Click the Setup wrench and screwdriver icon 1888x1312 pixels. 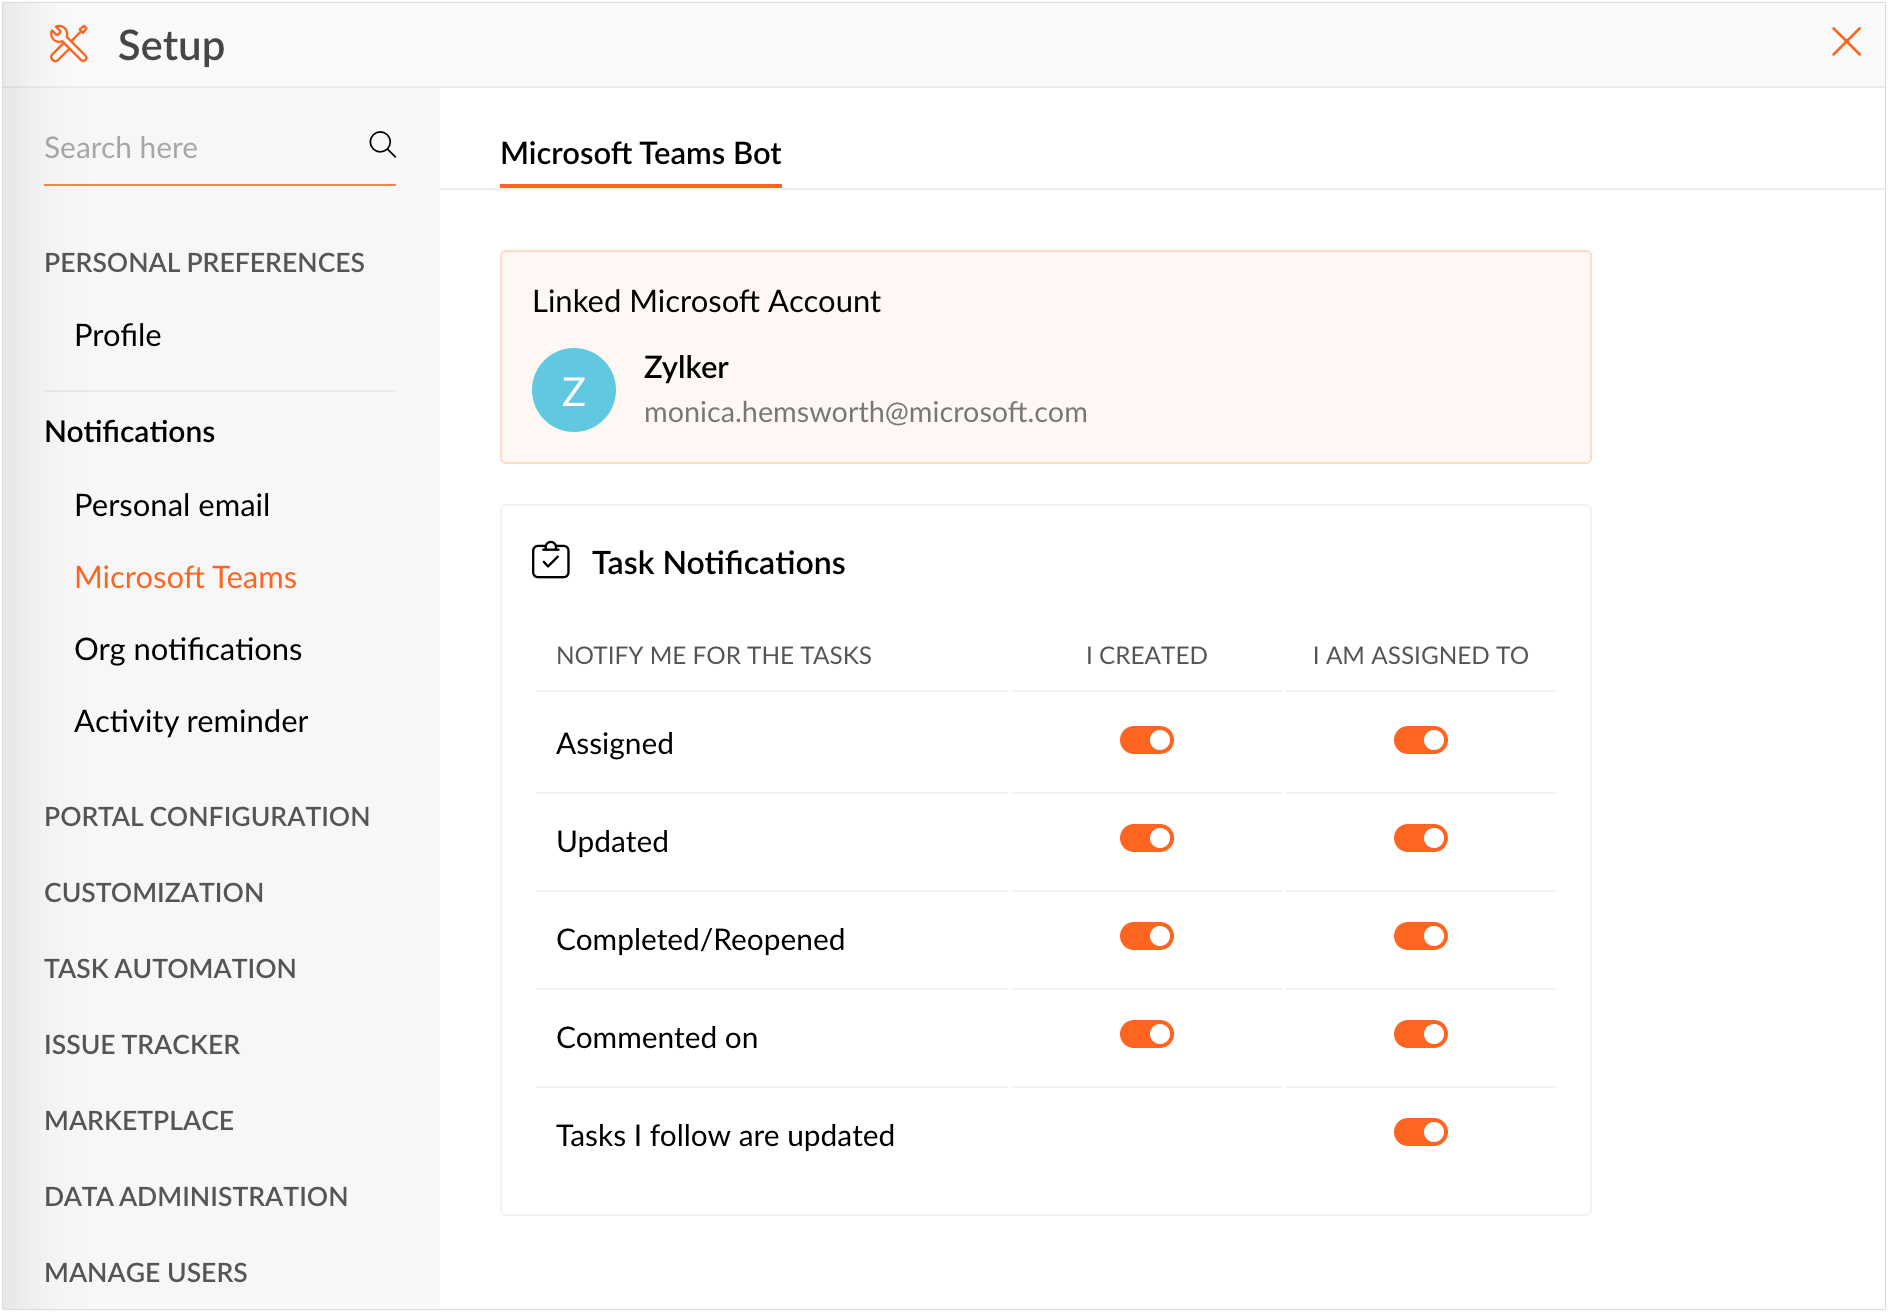coord(69,44)
